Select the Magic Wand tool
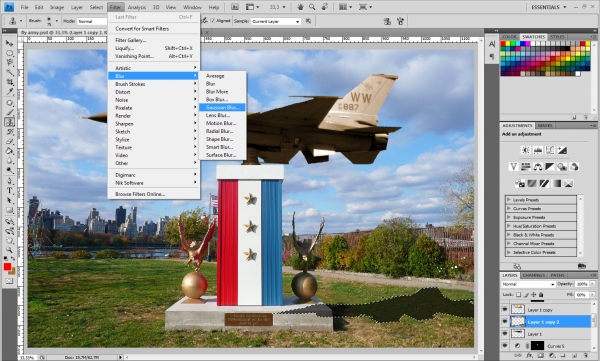The height and width of the screenshot is (361, 600). [x=9, y=73]
